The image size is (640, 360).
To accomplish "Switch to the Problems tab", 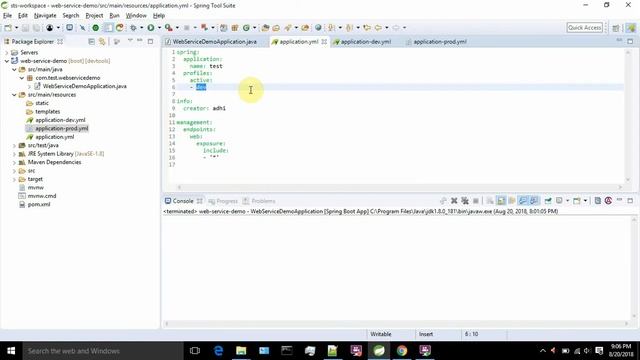I will [259, 201].
